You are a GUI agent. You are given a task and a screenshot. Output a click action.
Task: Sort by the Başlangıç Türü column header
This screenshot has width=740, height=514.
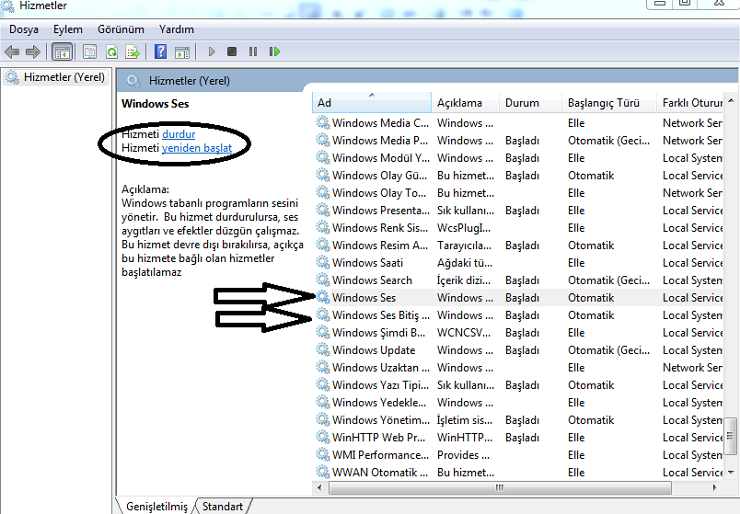(609, 102)
